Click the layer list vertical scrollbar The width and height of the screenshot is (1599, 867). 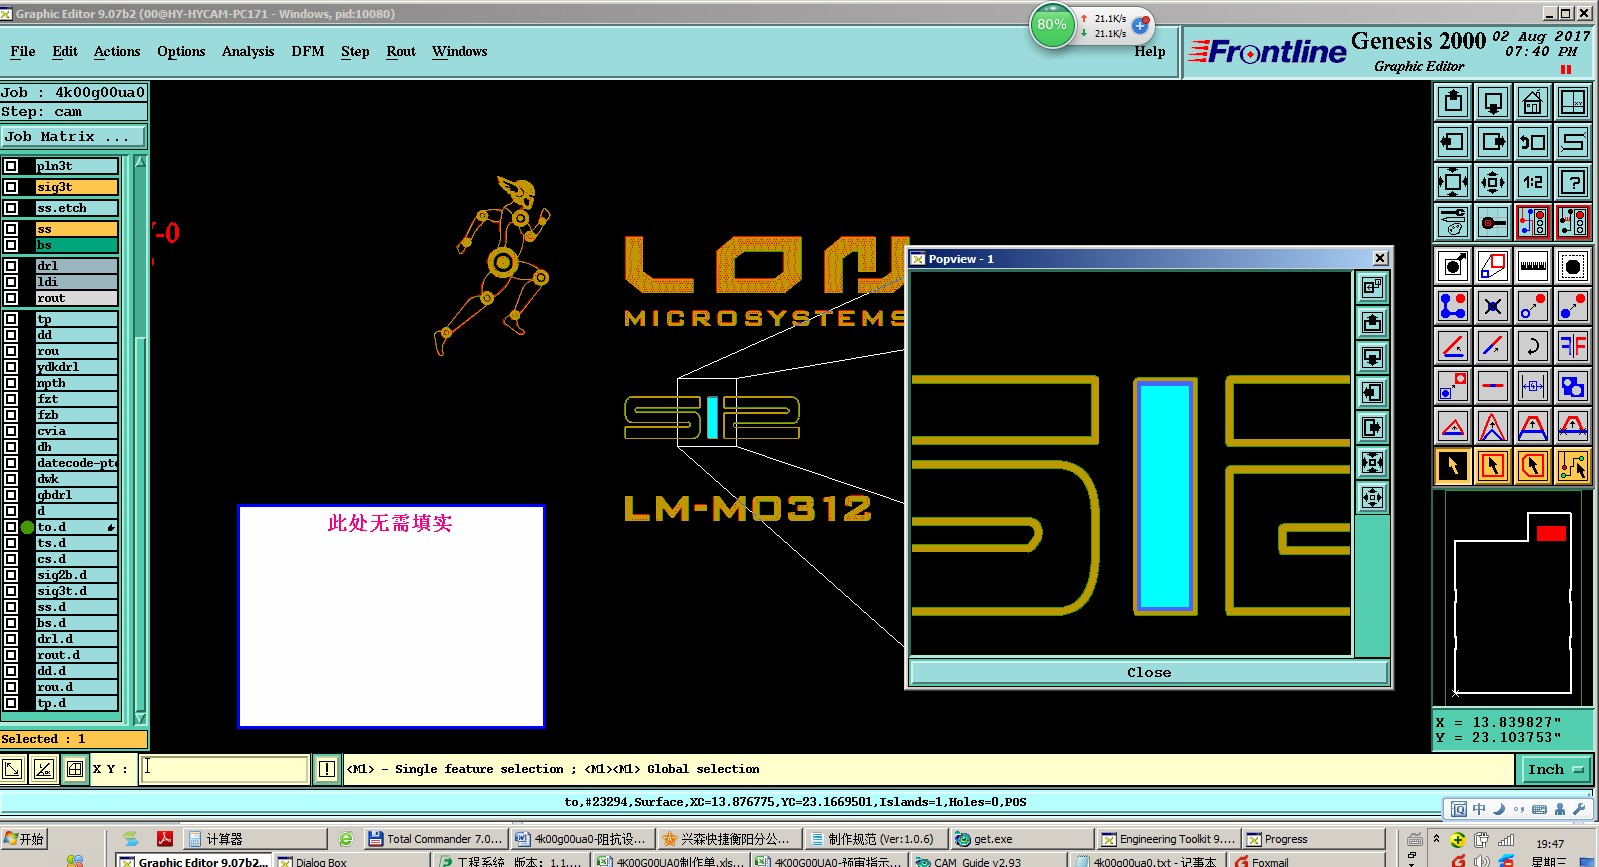[140, 440]
